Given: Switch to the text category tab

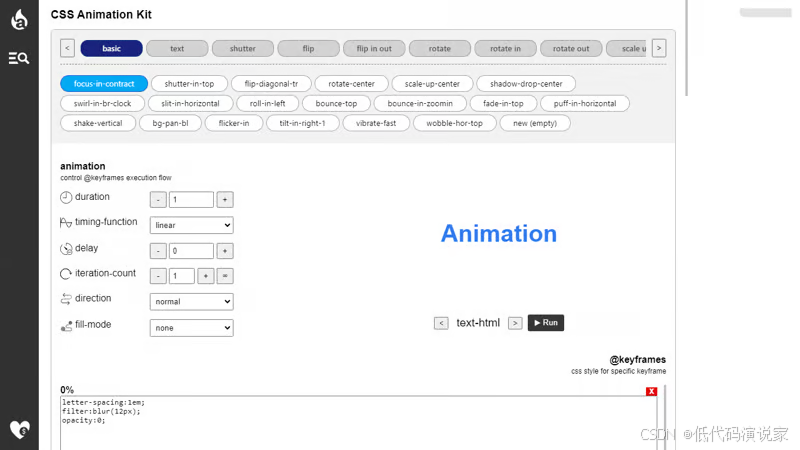Looking at the screenshot, I should point(177,48).
